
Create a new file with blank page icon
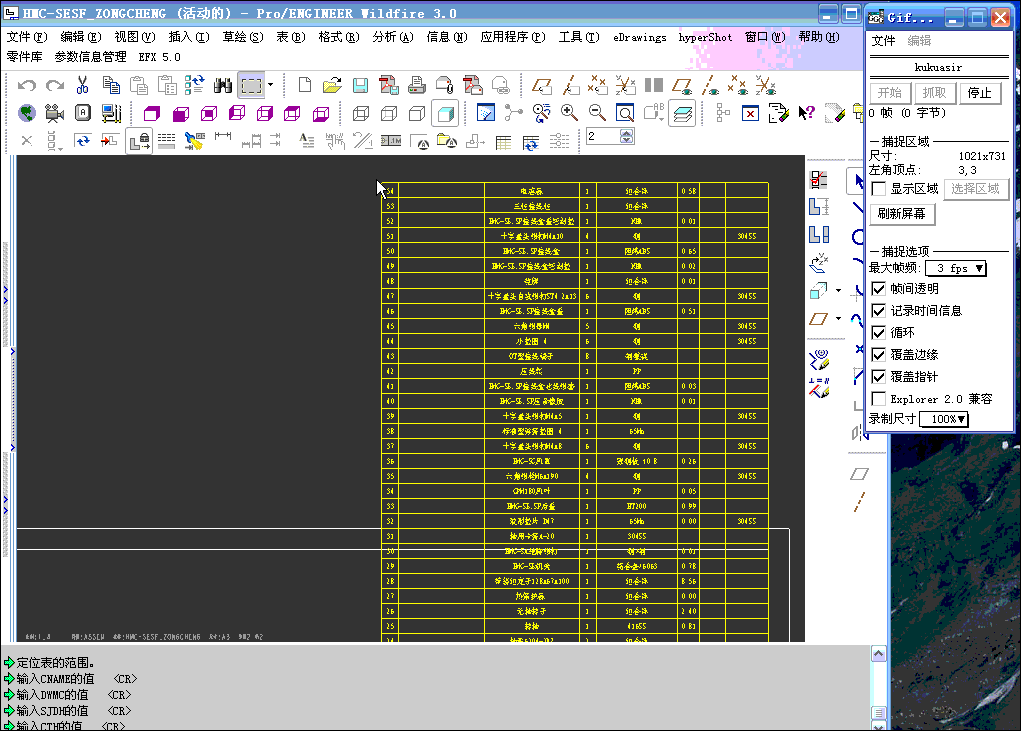coord(304,85)
